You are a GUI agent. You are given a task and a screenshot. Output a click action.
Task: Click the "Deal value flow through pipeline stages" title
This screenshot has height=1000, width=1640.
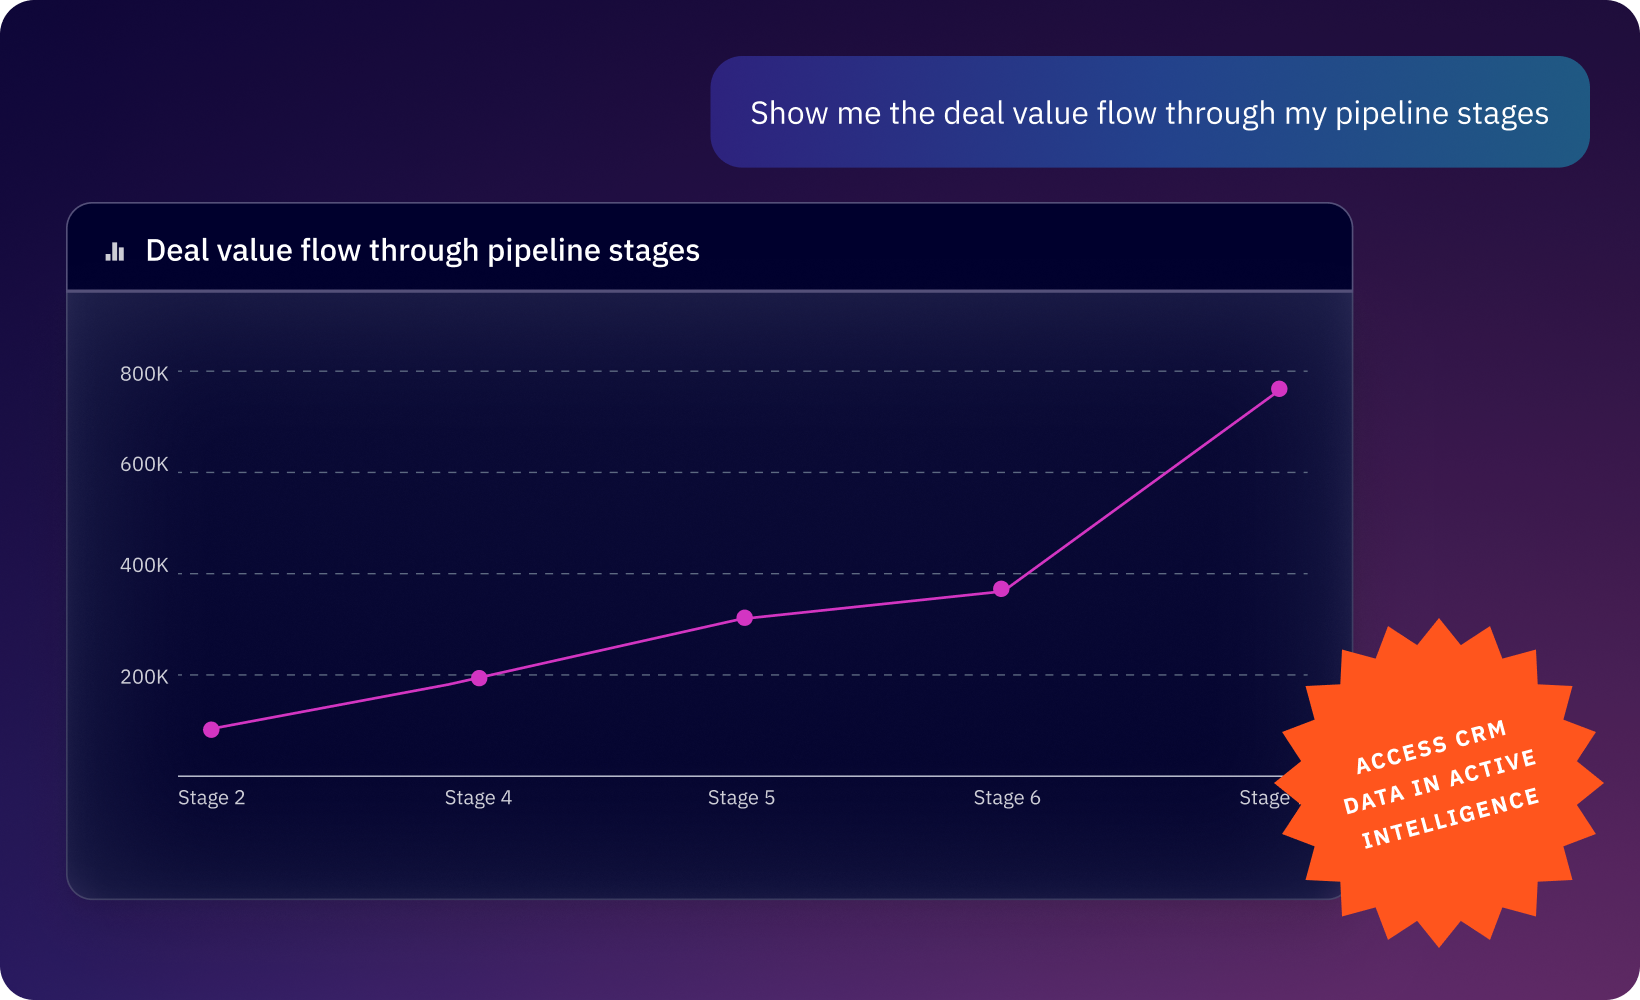point(422,250)
